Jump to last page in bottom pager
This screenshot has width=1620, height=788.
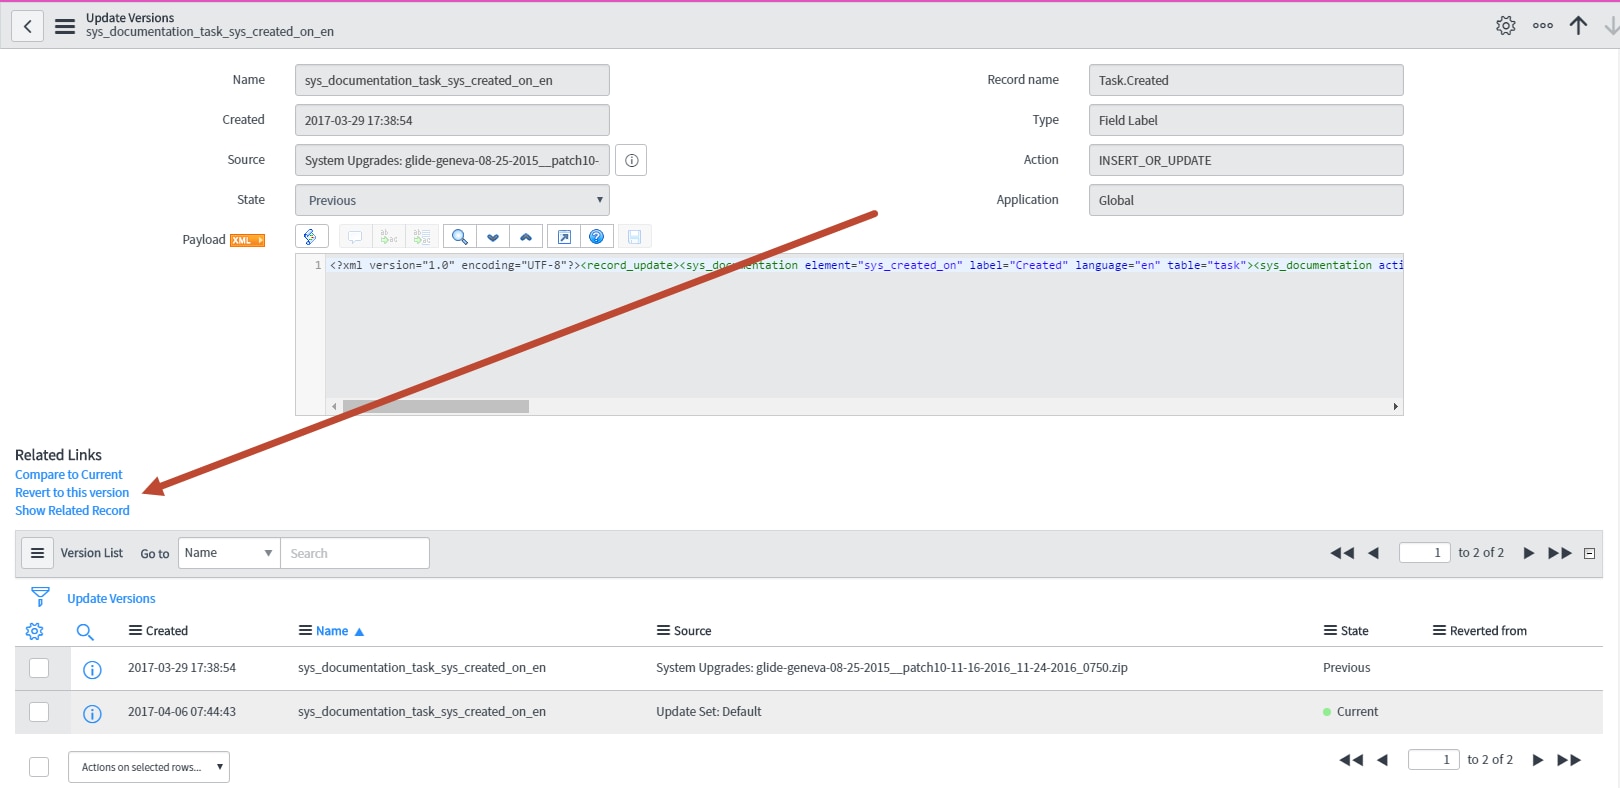(x=1569, y=760)
